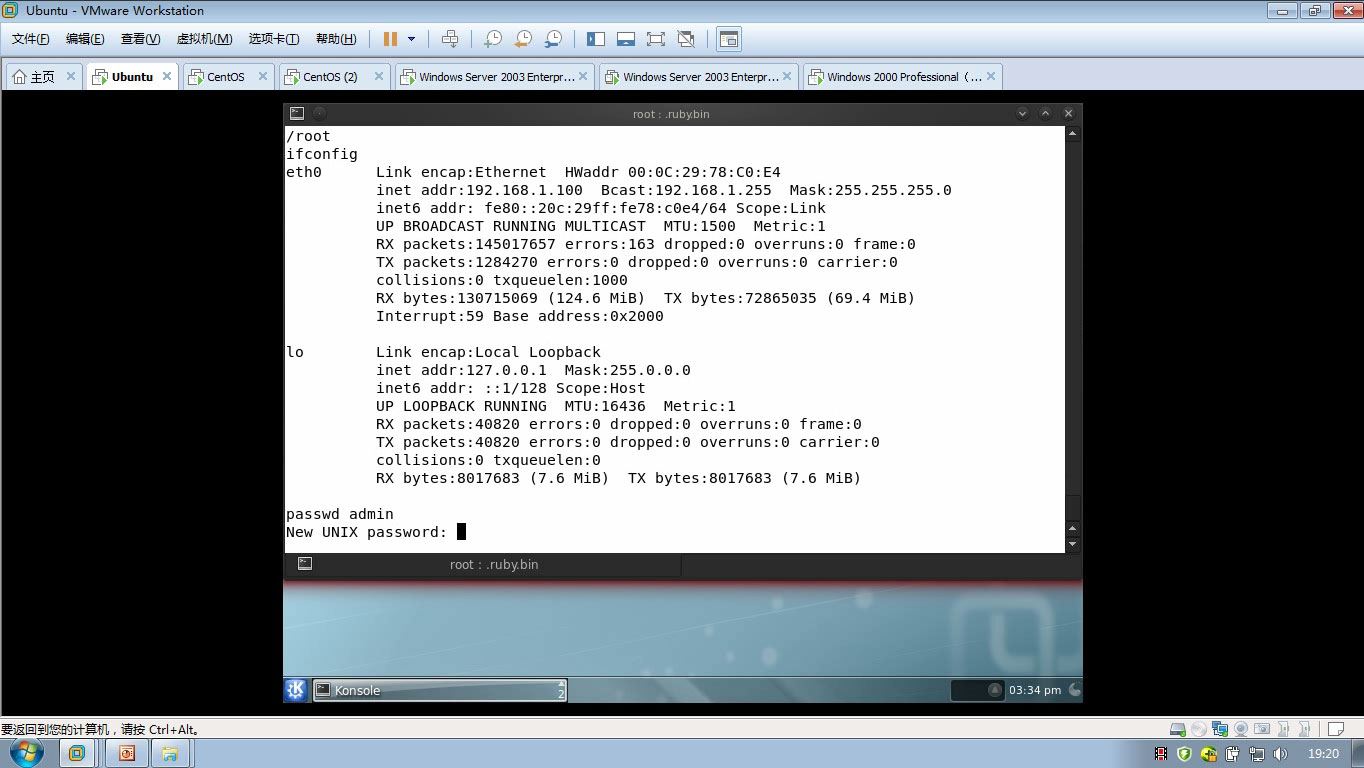Open Windows Explorer from the taskbar
1364x768 pixels.
(x=171, y=753)
